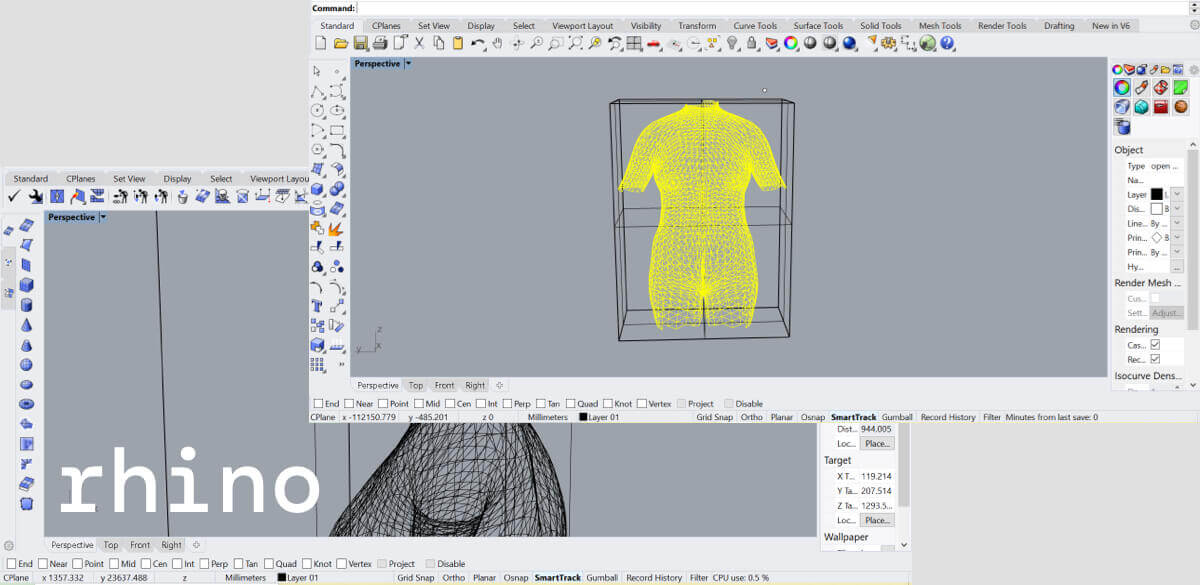Click Gumball in front window status bar
This screenshot has width=1200, height=585.
pos(897,417)
